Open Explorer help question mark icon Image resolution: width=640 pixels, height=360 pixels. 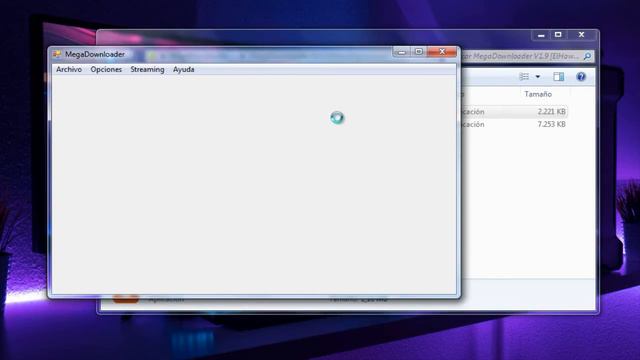click(x=581, y=76)
